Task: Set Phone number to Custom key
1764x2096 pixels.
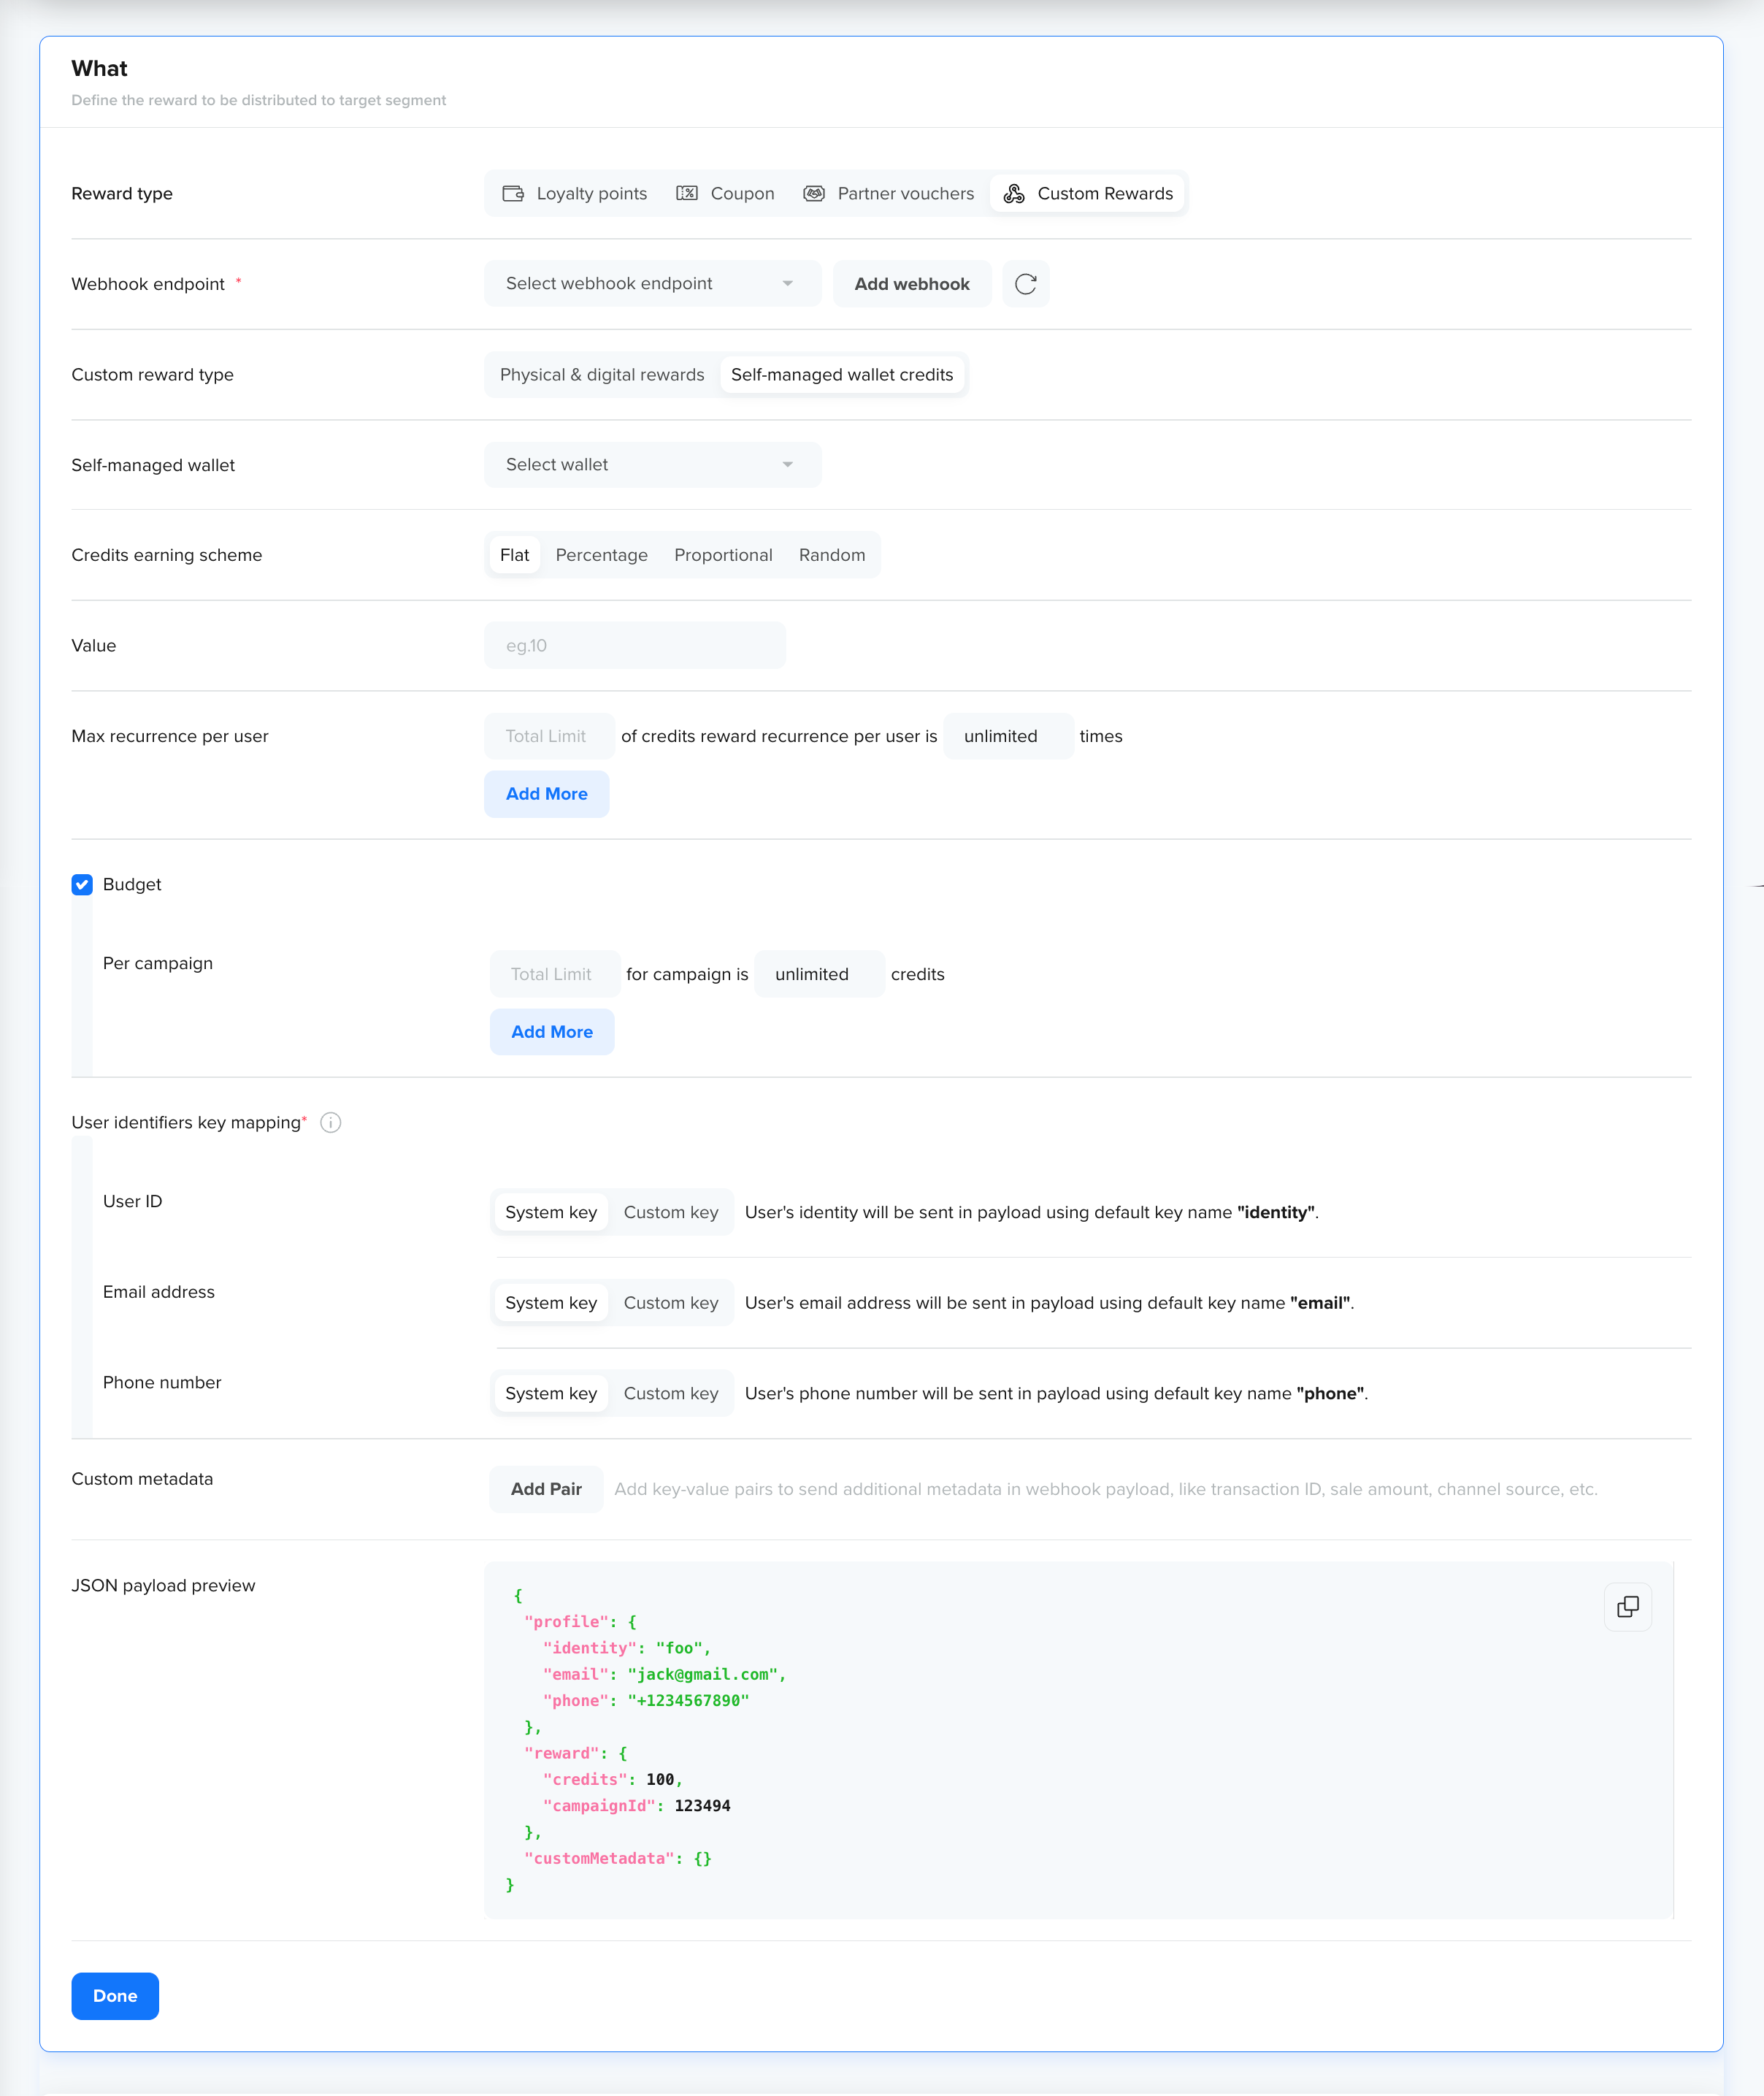Action: [x=670, y=1394]
